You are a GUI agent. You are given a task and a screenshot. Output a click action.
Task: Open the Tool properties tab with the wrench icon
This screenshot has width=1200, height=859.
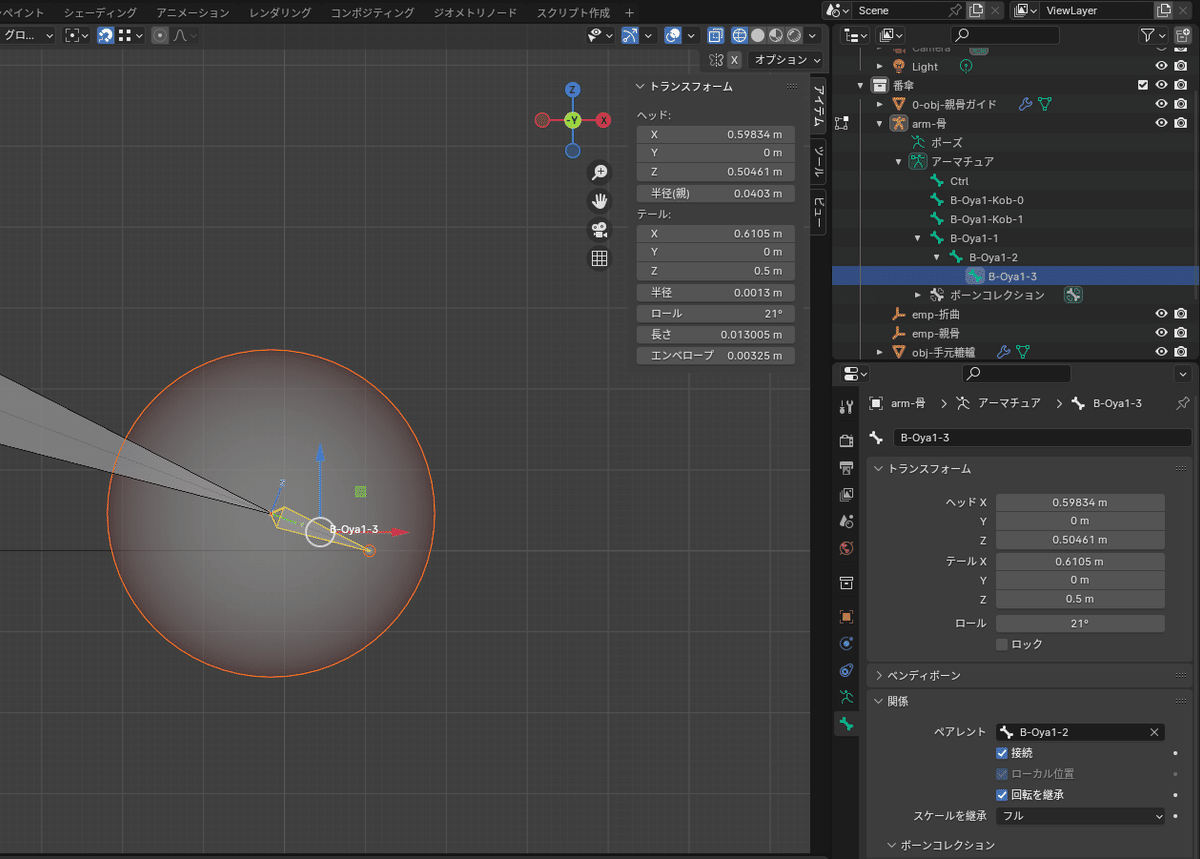click(846, 406)
